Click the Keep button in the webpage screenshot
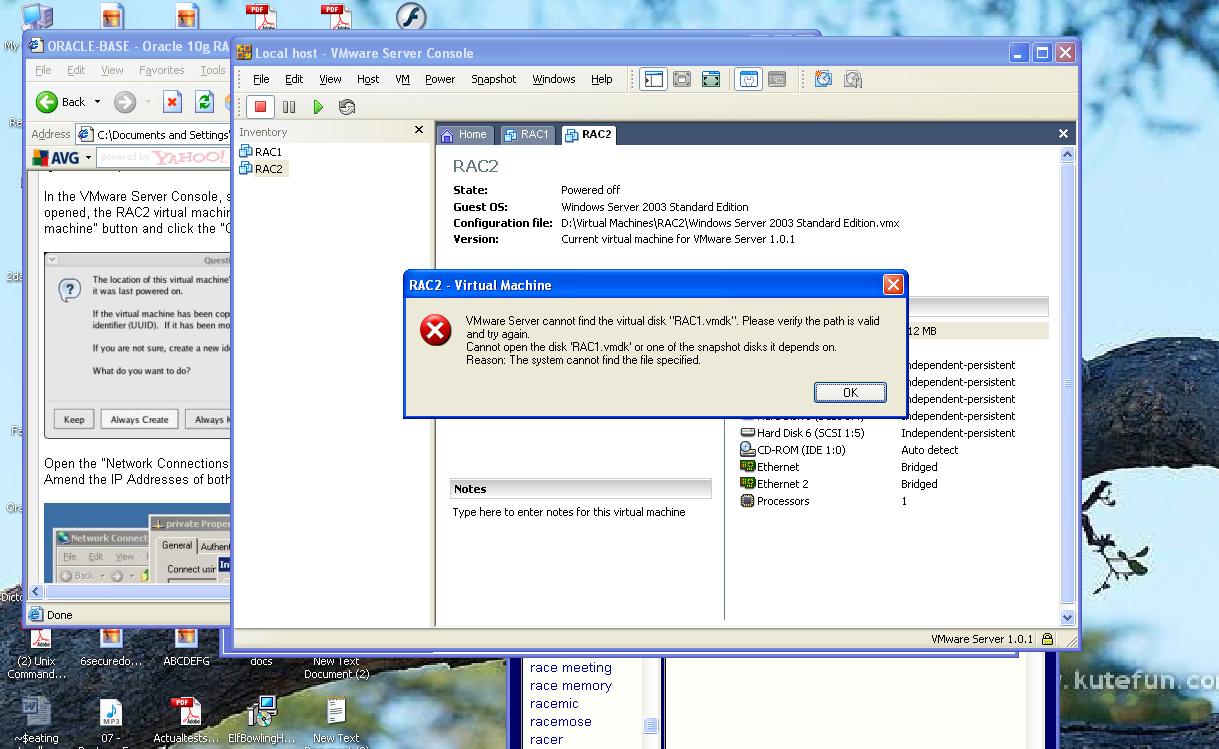Image resolution: width=1219 pixels, height=749 pixels. point(74,419)
